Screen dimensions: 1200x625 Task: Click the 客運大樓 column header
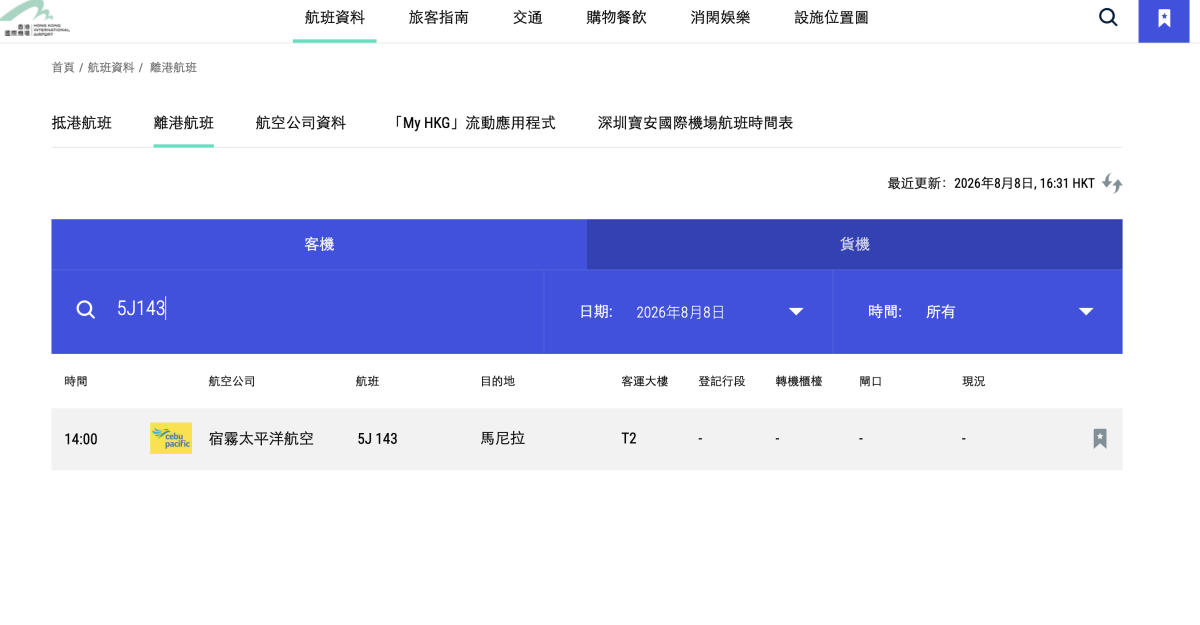pyautogui.click(x=645, y=381)
